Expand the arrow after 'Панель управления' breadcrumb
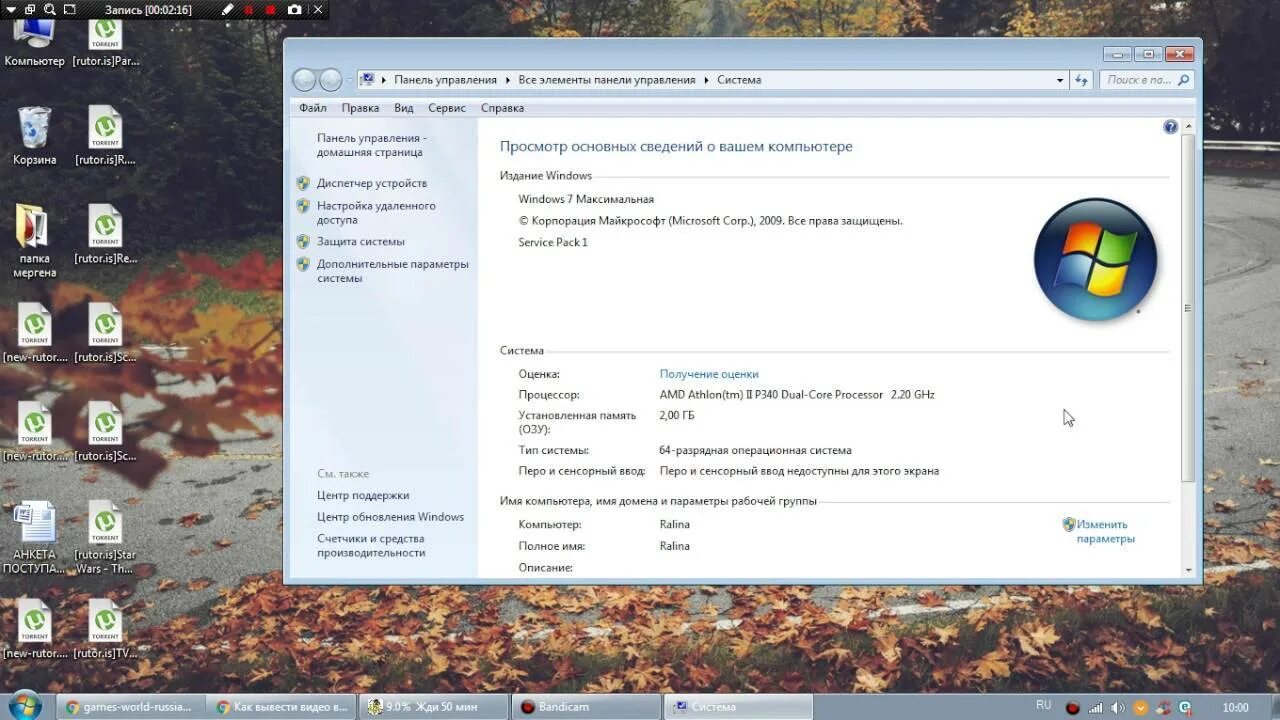 [507, 80]
